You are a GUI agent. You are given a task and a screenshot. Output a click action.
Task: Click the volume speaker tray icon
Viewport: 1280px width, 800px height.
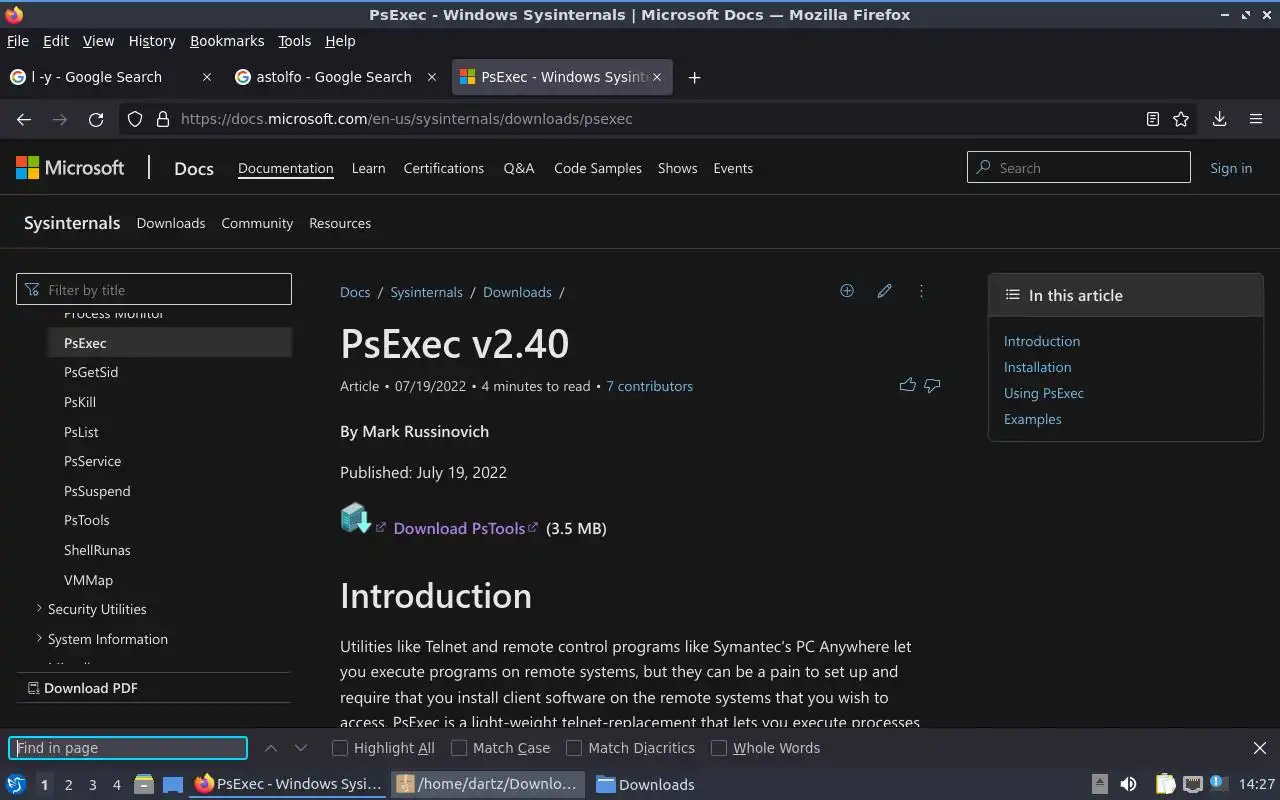click(1128, 785)
